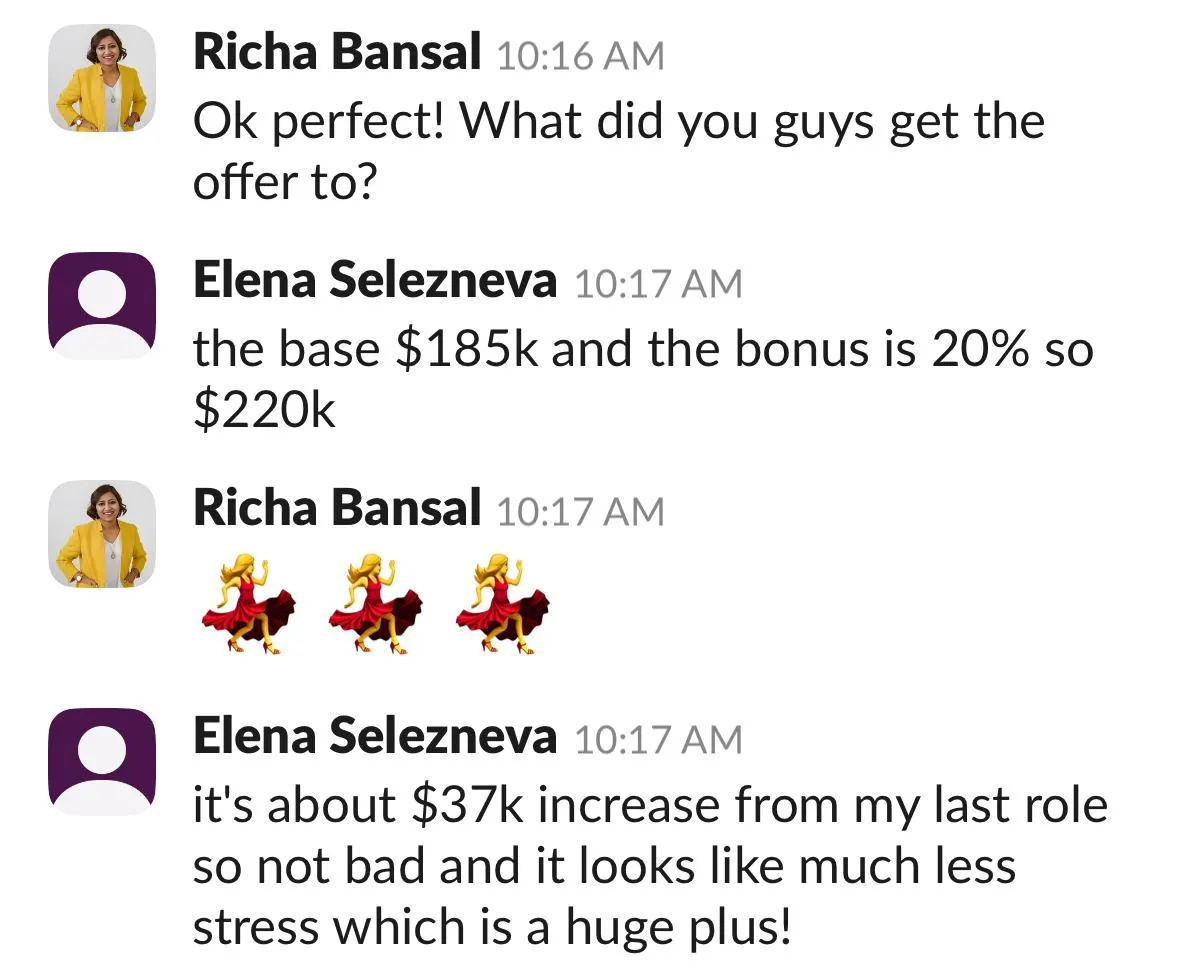This screenshot has height=978, width=1179.
Task: Click the 10:16 AM timestamp
Action: click(580, 56)
